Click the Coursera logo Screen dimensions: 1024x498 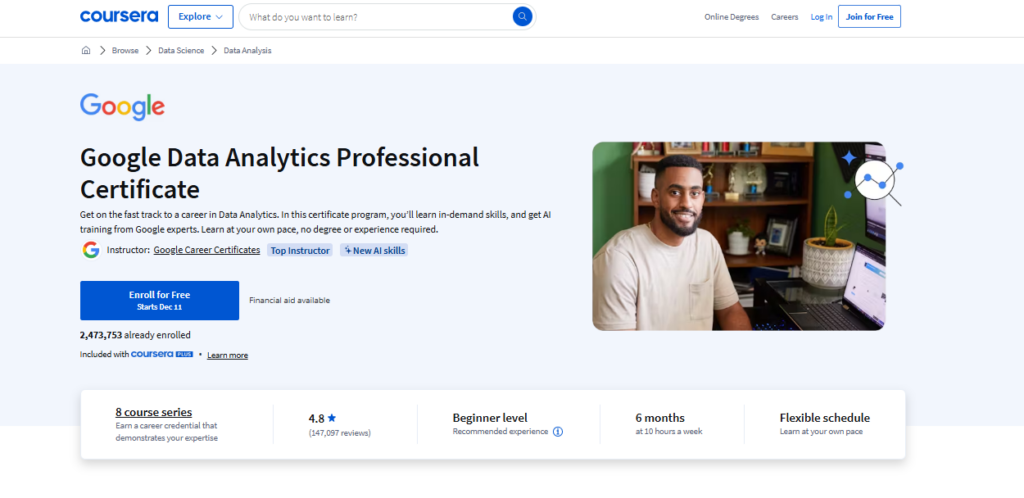coord(119,16)
